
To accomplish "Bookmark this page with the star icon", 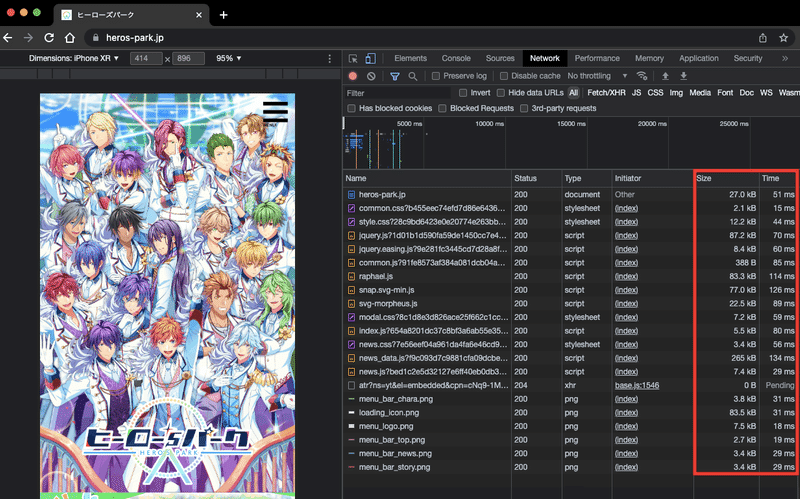I will coord(784,38).
